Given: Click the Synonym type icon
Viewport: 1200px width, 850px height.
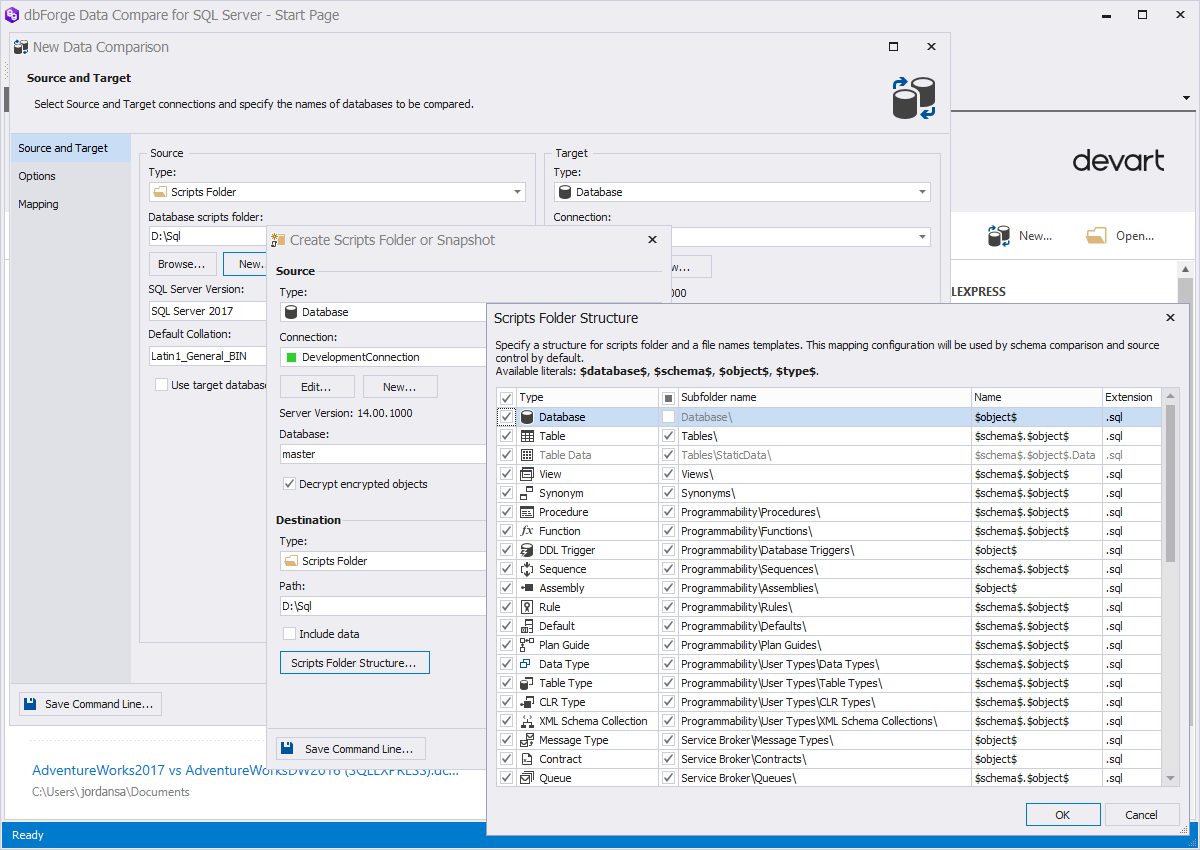Looking at the screenshot, I should (x=527, y=492).
